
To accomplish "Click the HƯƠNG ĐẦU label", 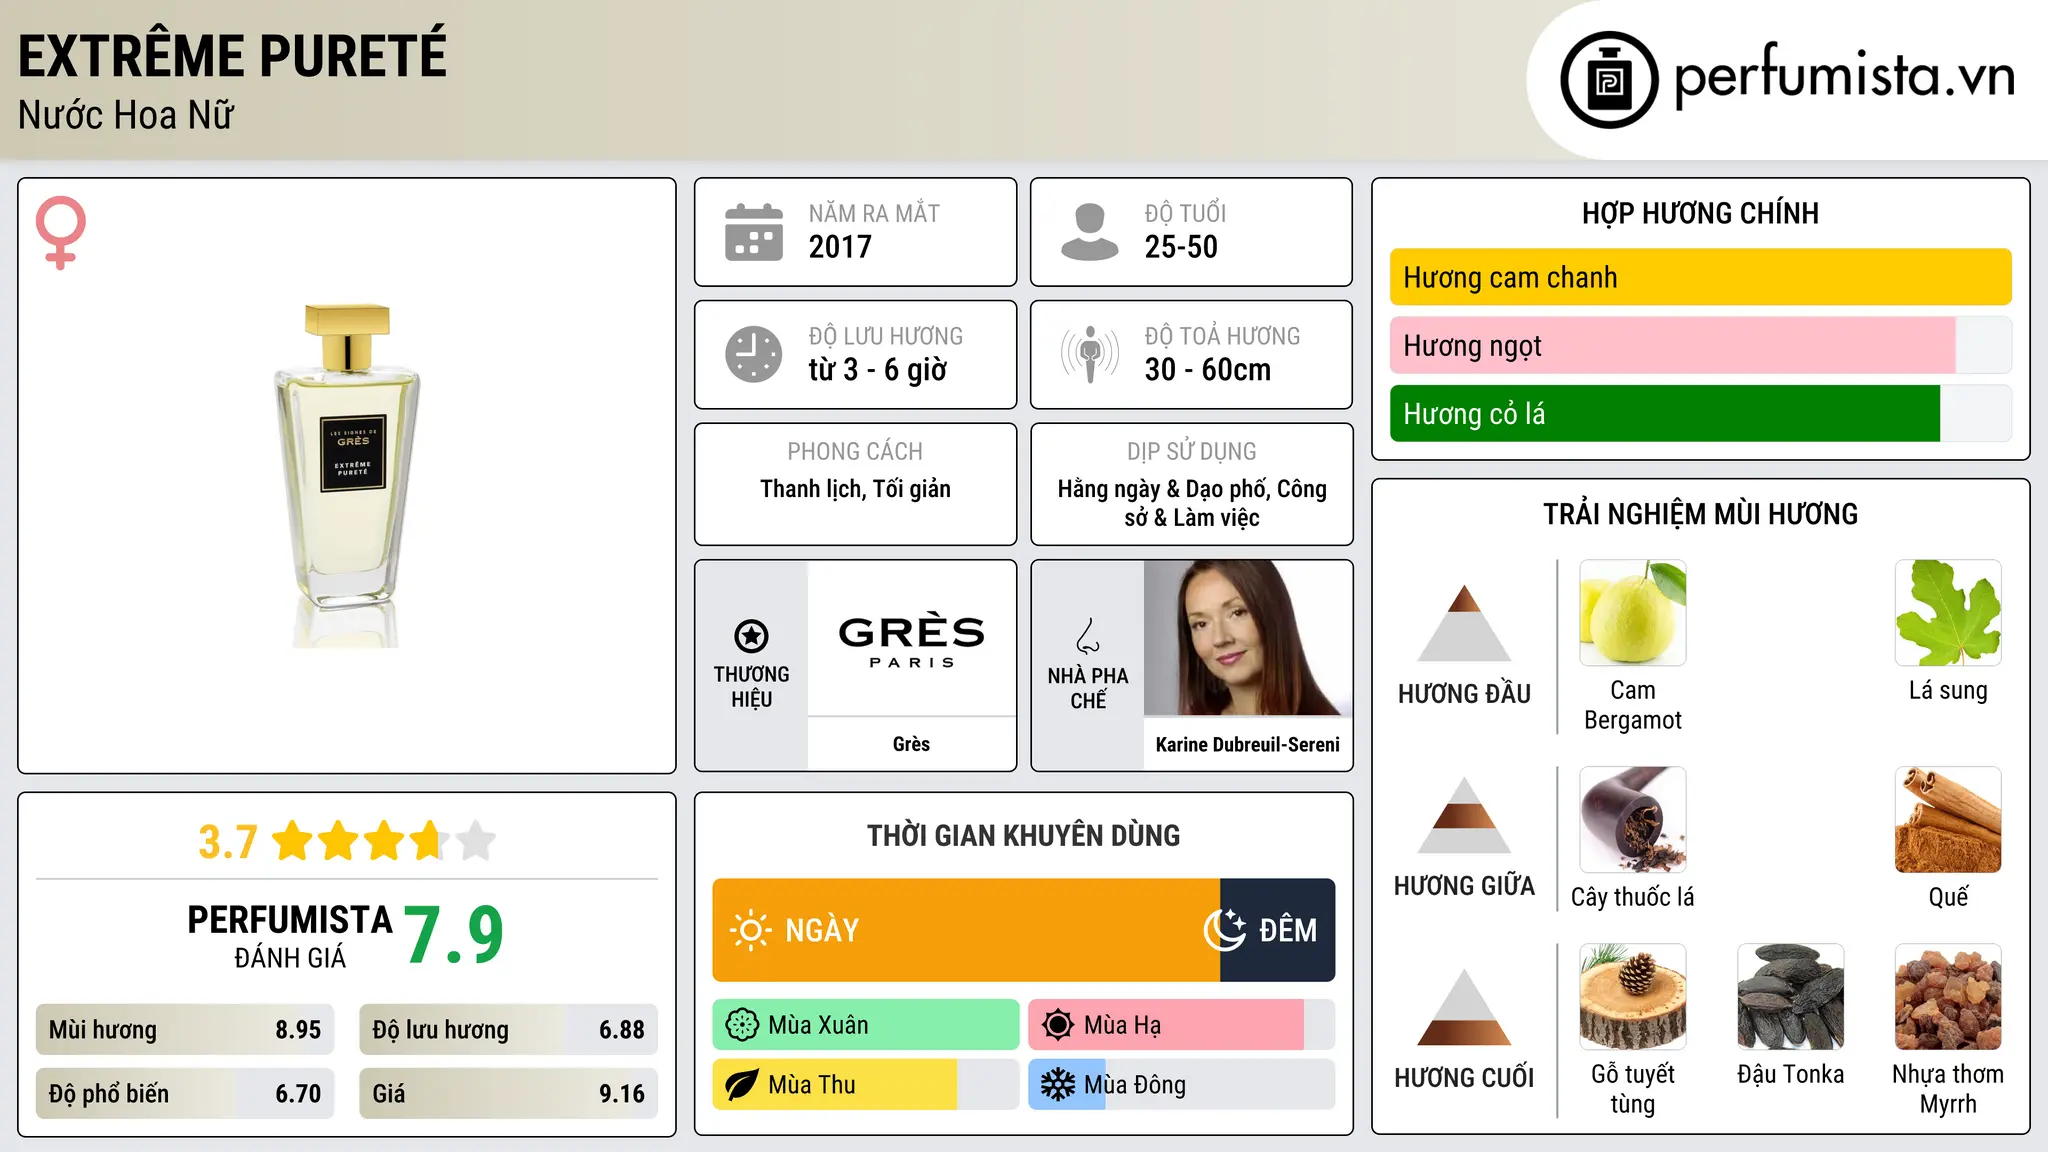I will pos(1464,694).
